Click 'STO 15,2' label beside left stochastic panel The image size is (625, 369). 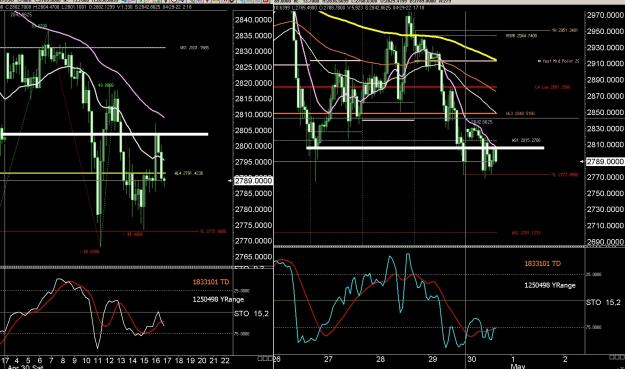click(x=251, y=314)
